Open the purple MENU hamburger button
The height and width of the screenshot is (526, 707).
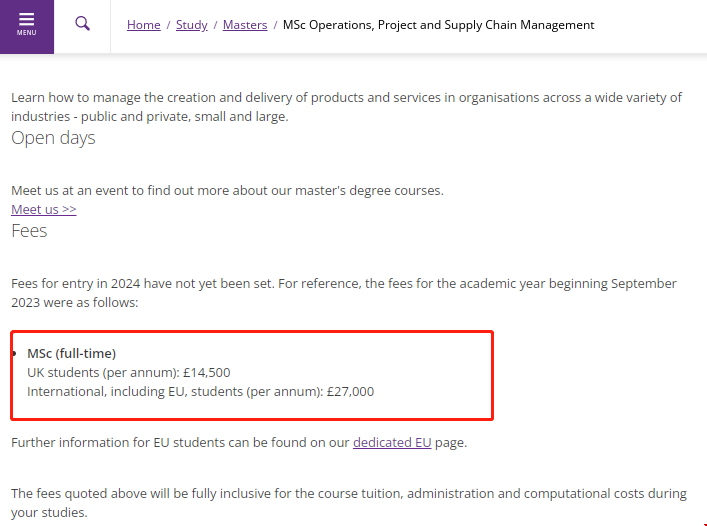[27, 25]
